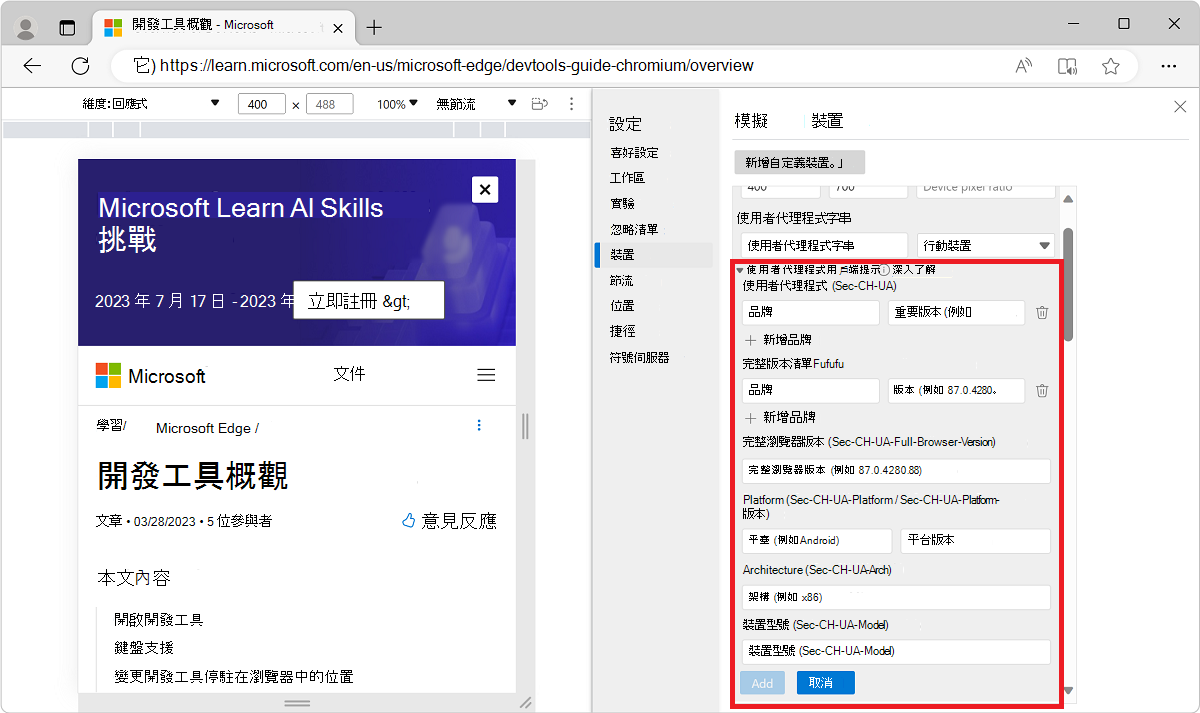Open Edge's Settings and more menu
1200x713 pixels.
1168,65
